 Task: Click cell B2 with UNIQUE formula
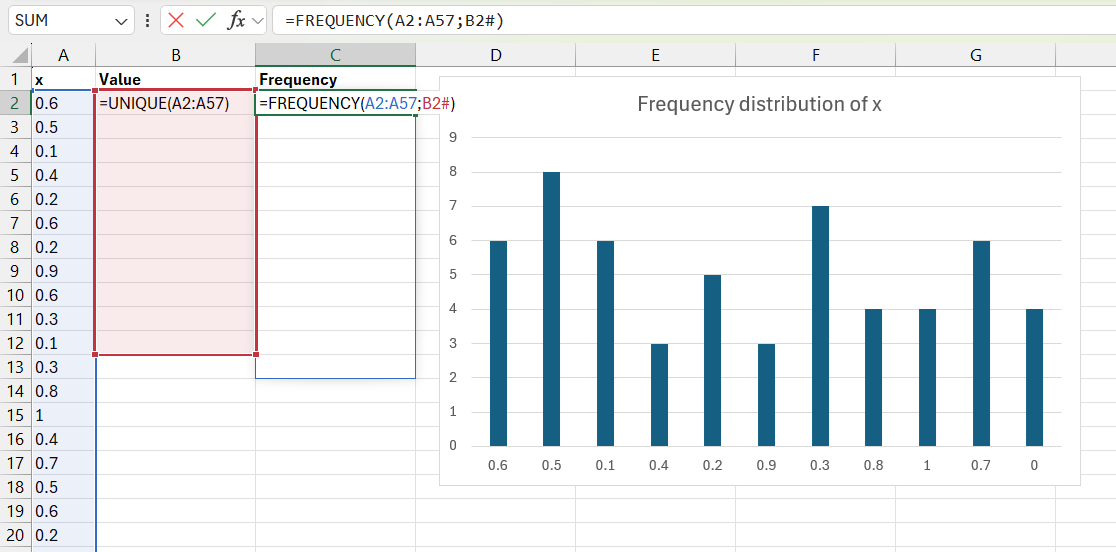click(x=175, y=104)
